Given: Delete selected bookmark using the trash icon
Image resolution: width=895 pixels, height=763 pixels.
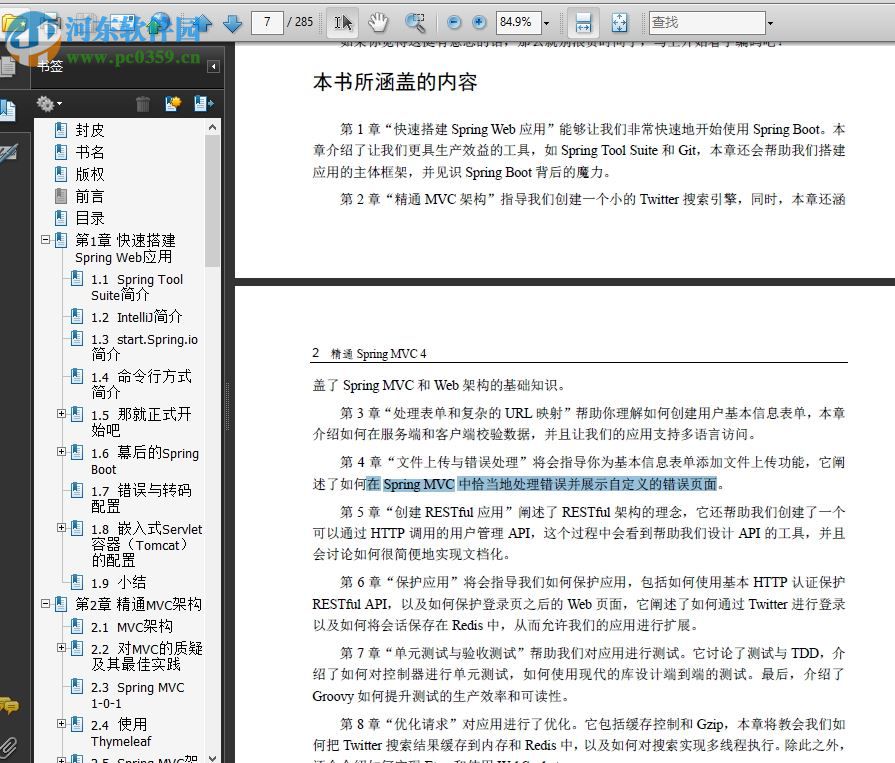Looking at the screenshot, I should pyautogui.click(x=143, y=103).
